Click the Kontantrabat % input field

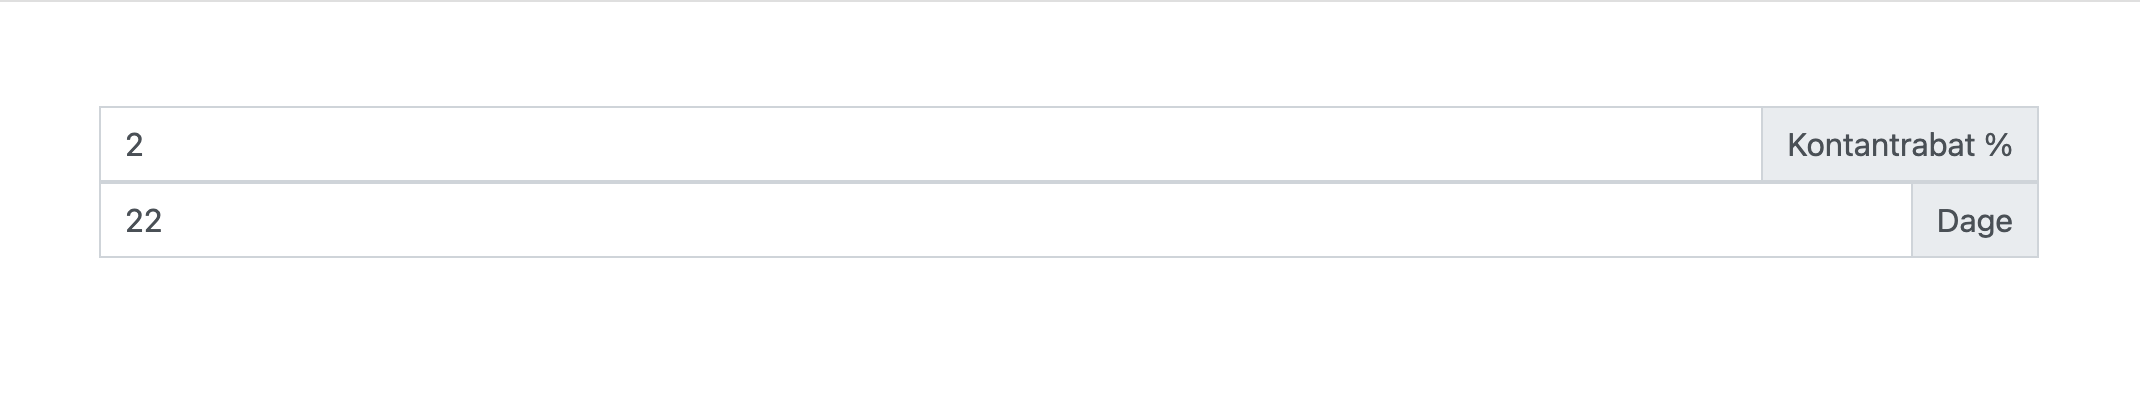[x=931, y=145]
